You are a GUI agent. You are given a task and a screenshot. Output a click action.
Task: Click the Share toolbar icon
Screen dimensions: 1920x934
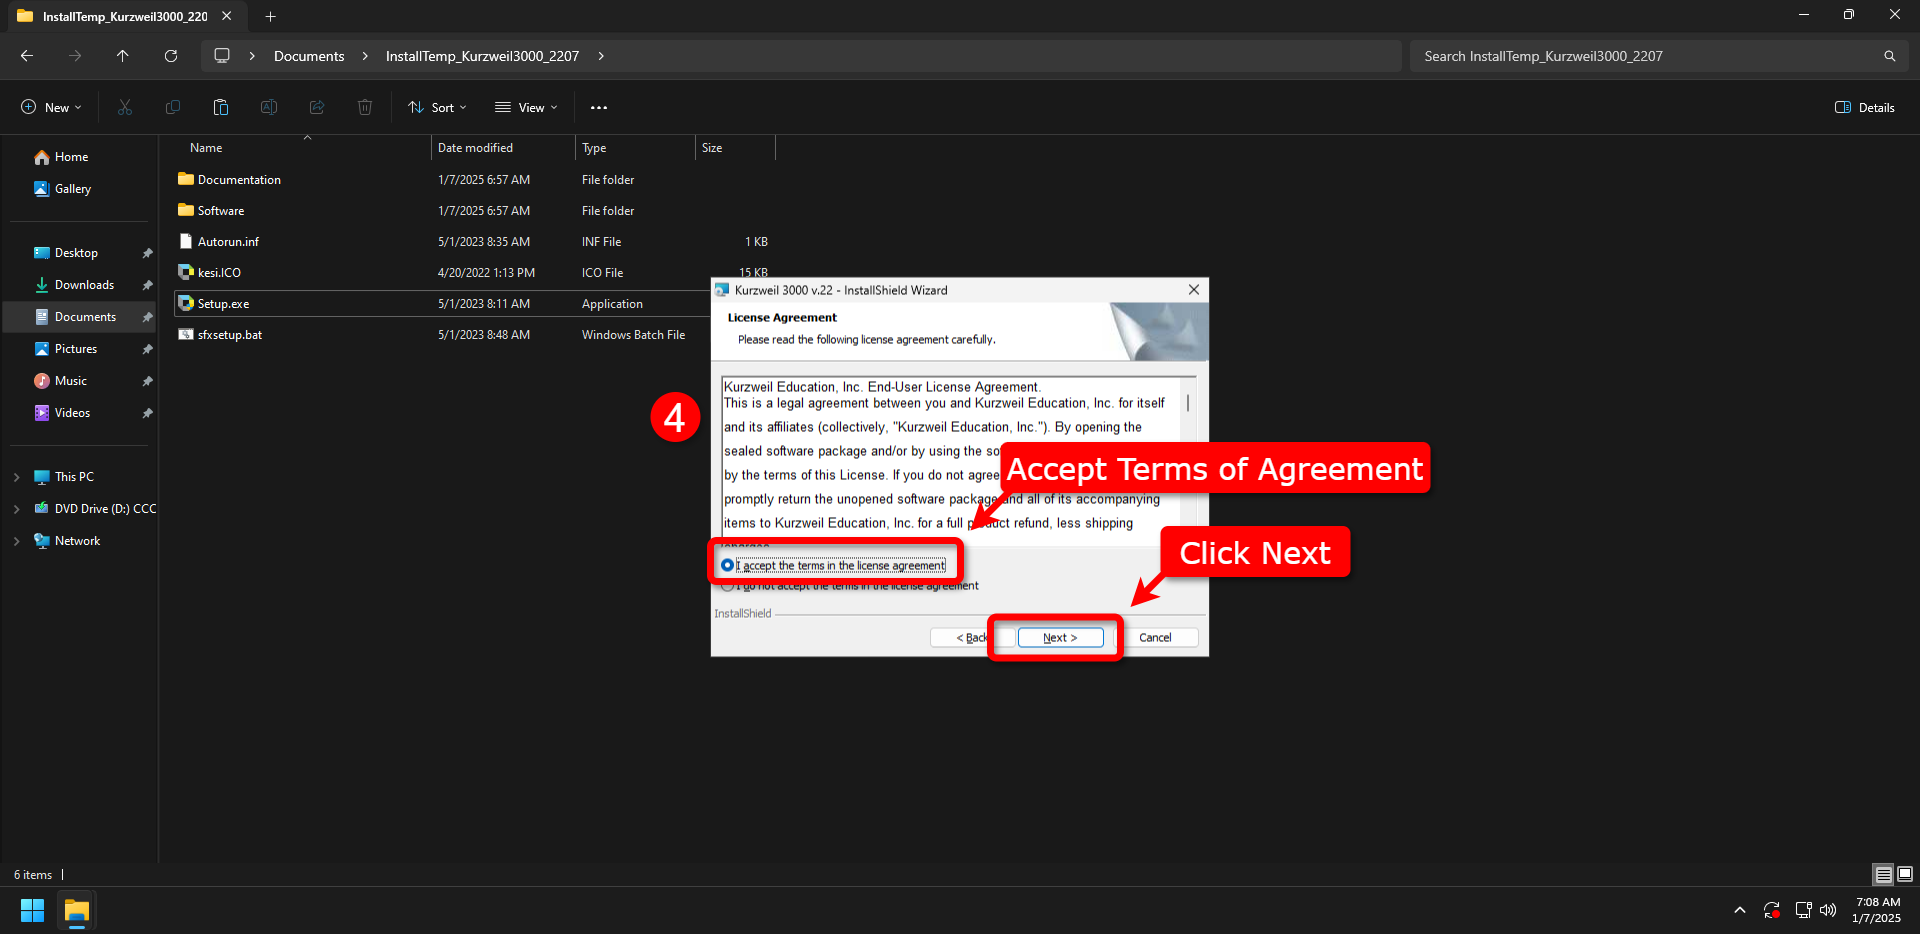pyautogui.click(x=317, y=107)
